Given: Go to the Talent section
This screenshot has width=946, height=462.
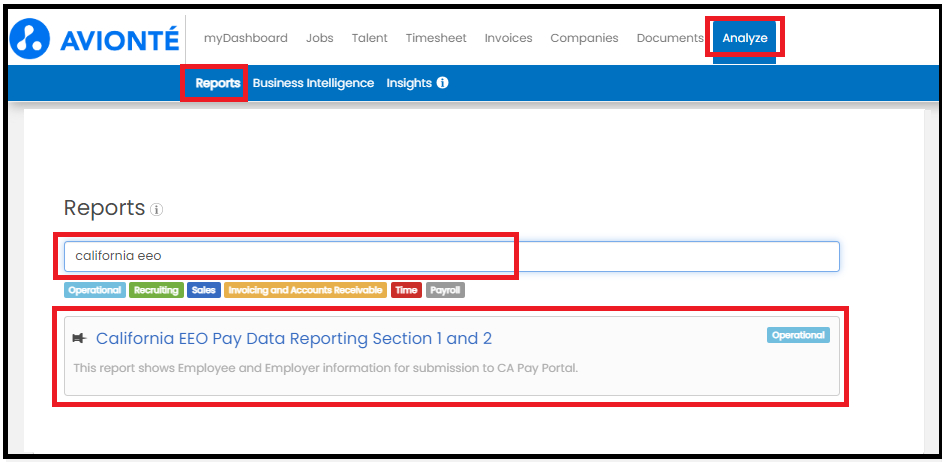Looking at the screenshot, I should [370, 38].
